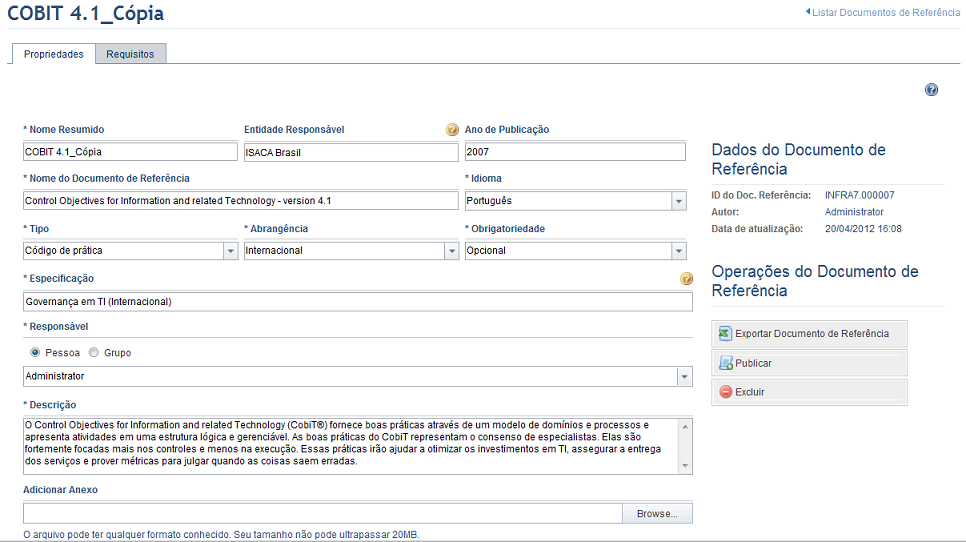Click the page title COBIT 4.1_Cópia
This screenshot has height=542, width=966.
pos(86,14)
